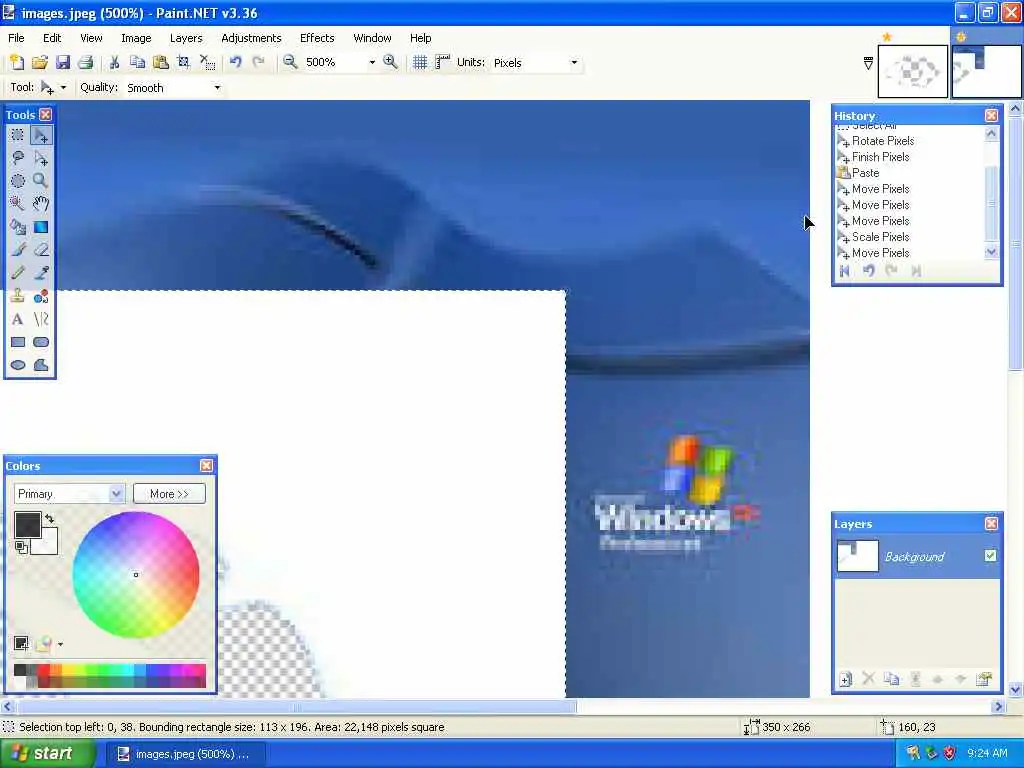Select the Freeform Shape tool
Viewport: 1024px width, 768px height.
pos(40,364)
